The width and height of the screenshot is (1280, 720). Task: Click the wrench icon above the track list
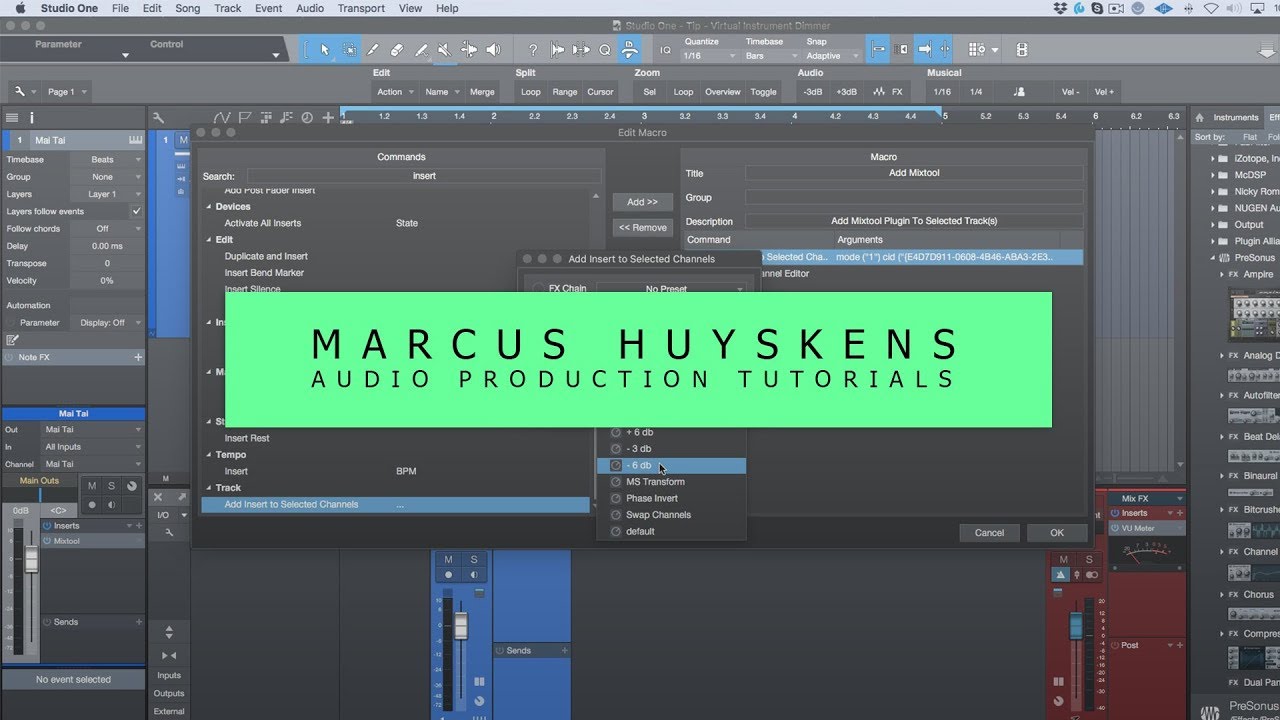point(158,117)
